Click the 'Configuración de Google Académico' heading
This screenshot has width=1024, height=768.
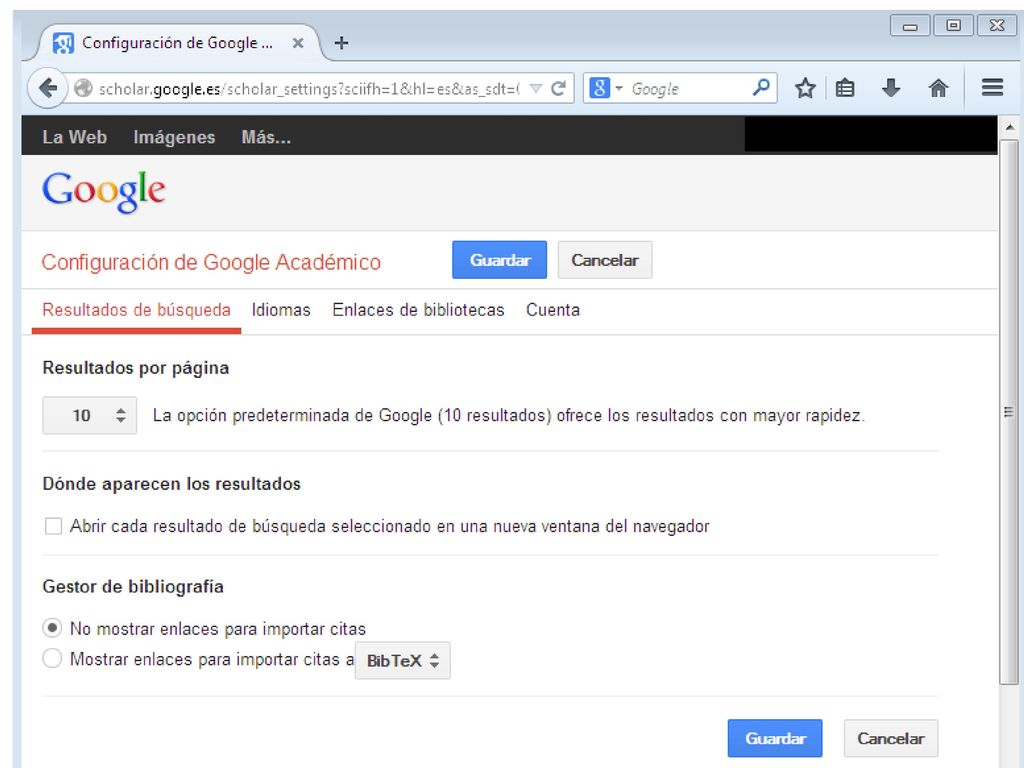211,263
